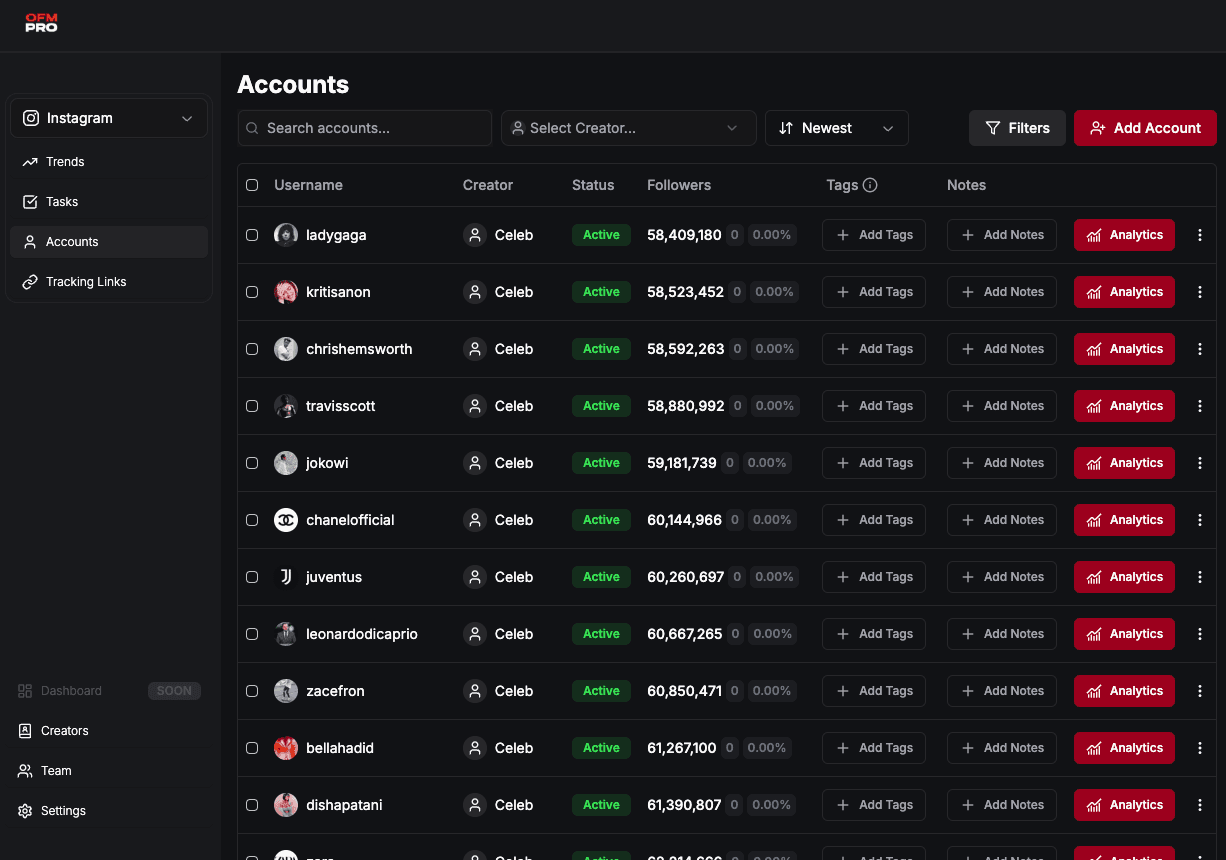The width and height of the screenshot is (1226, 860).
Task: Check the leonardodicaprio row checkbox
Action: (x=252, y=634)
